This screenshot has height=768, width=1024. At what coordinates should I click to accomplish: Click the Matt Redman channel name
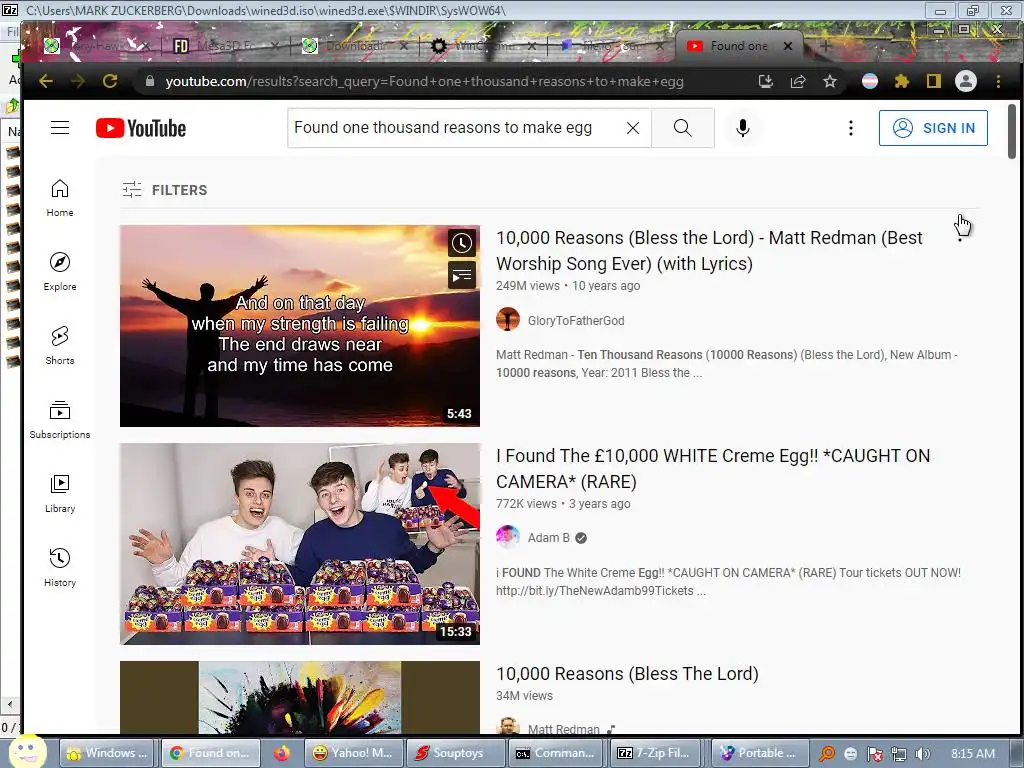click(564, 729)
